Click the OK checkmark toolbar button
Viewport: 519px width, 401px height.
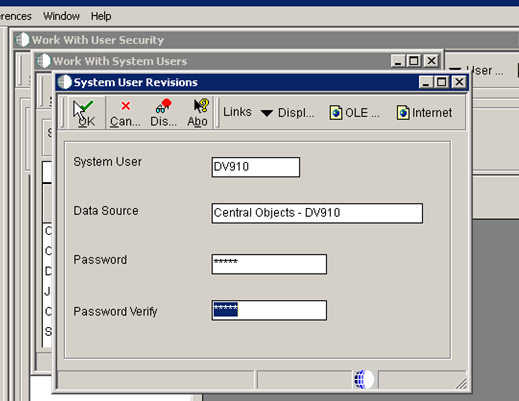tap(87, 113)
